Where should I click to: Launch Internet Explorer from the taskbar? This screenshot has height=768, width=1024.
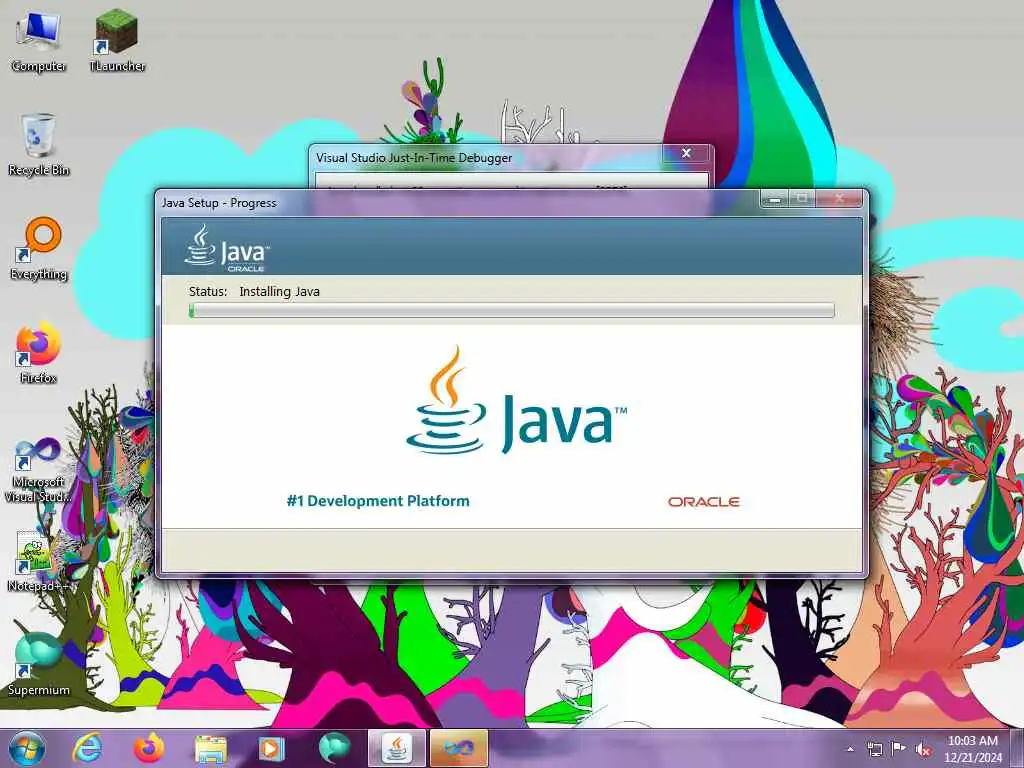tap(87, 748)
